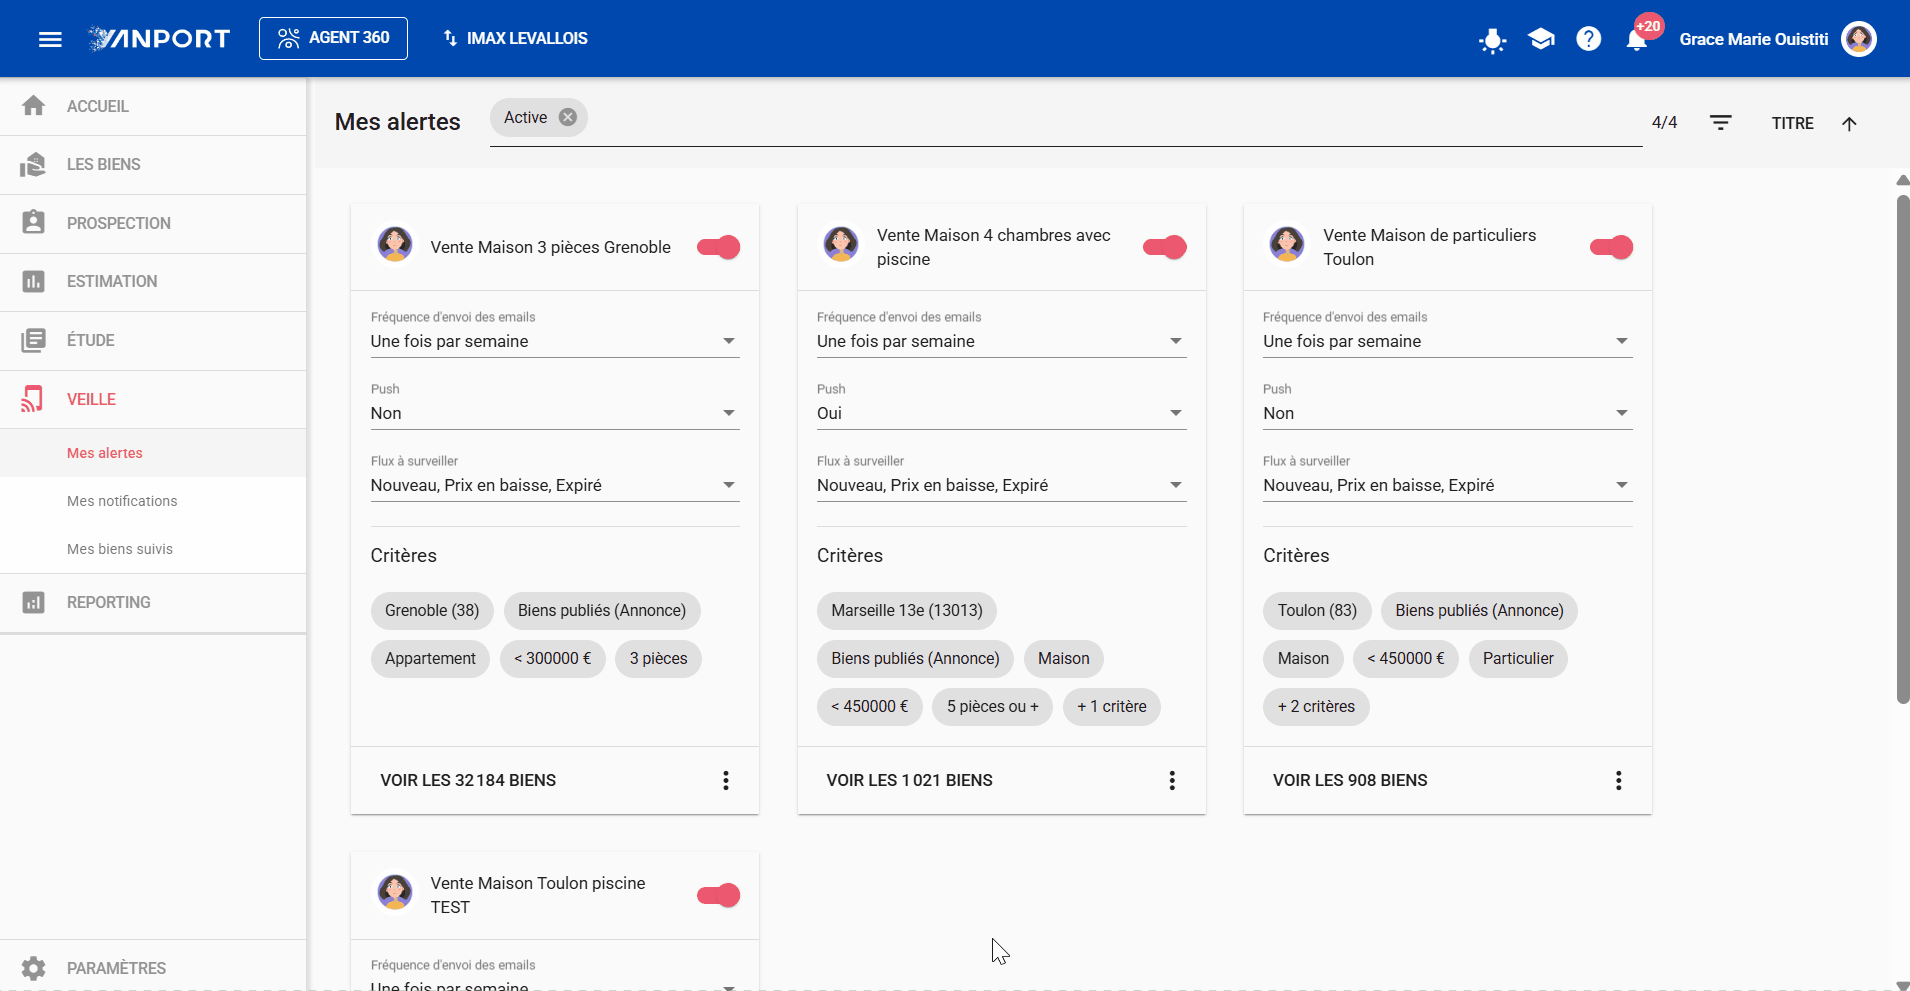Switch off Vente Maison Toulon piscine TEST alert
Viewport: 1910px width, 991px height.
pyautogui.click(x=718, y=895)
